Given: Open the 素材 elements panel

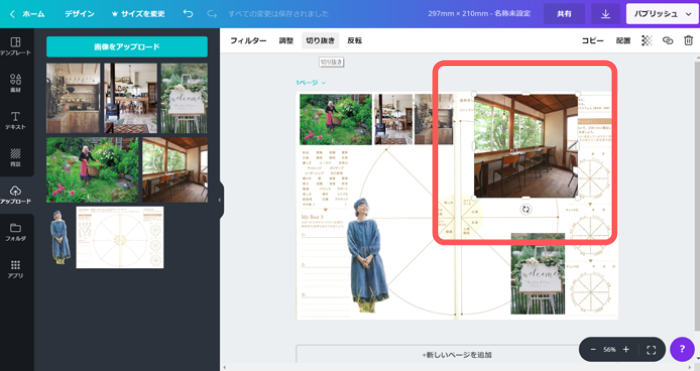Looking at the screenshot, I should tap(15, 83).
